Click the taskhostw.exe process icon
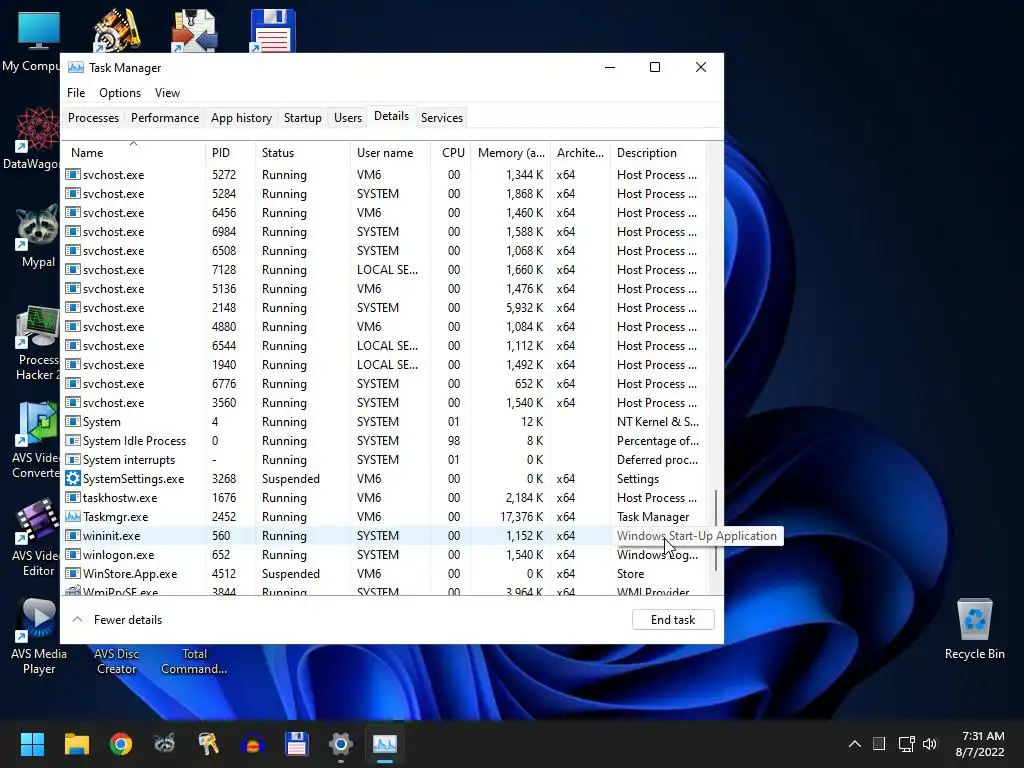The image size is (1024, 768). (x=73, y=498)
